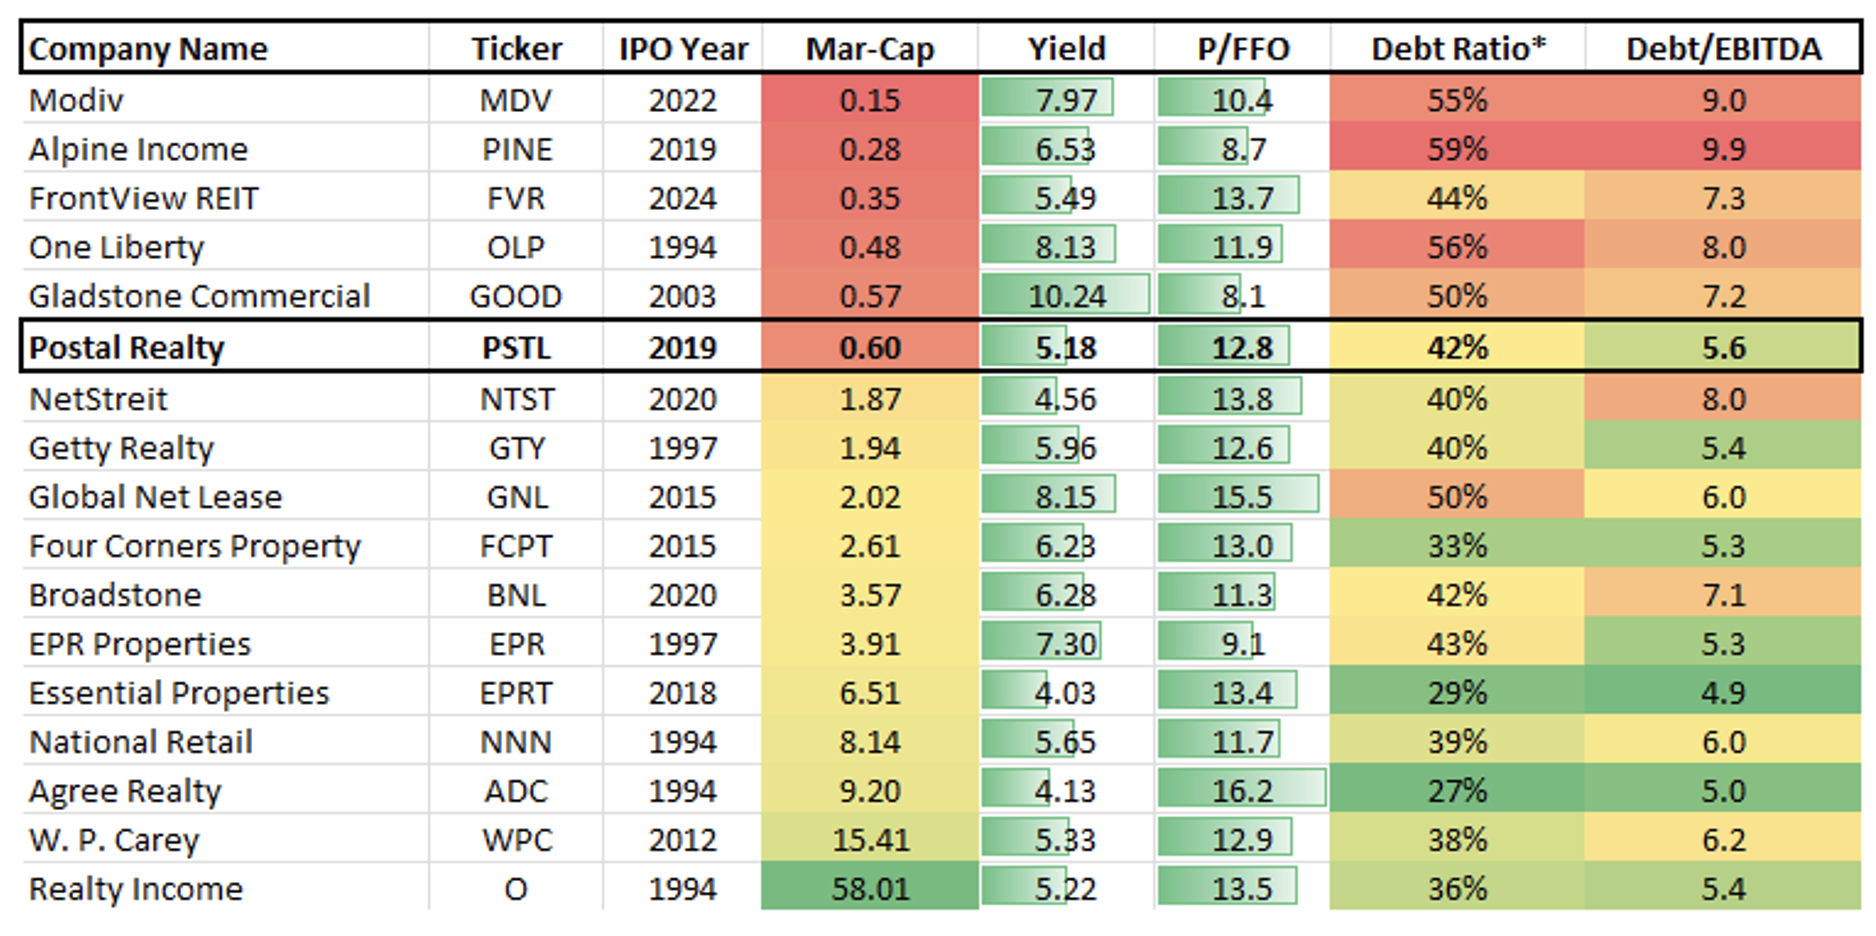
Task: Click the Debt/EBITDA column header
Action: pyautogui.click(x=1723, y=49)
